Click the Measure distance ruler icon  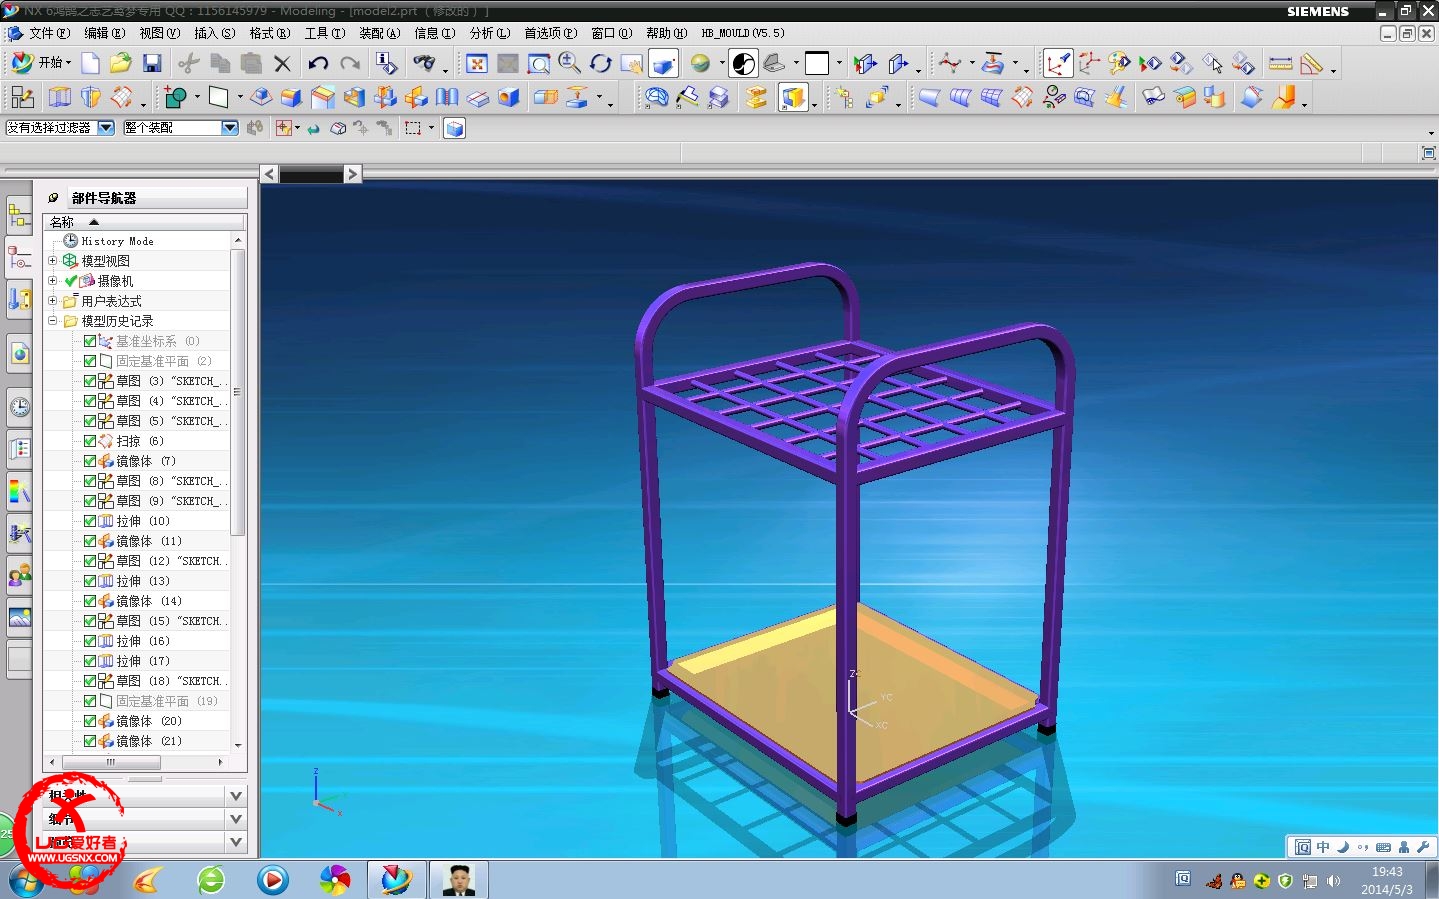coord(1280,64)
